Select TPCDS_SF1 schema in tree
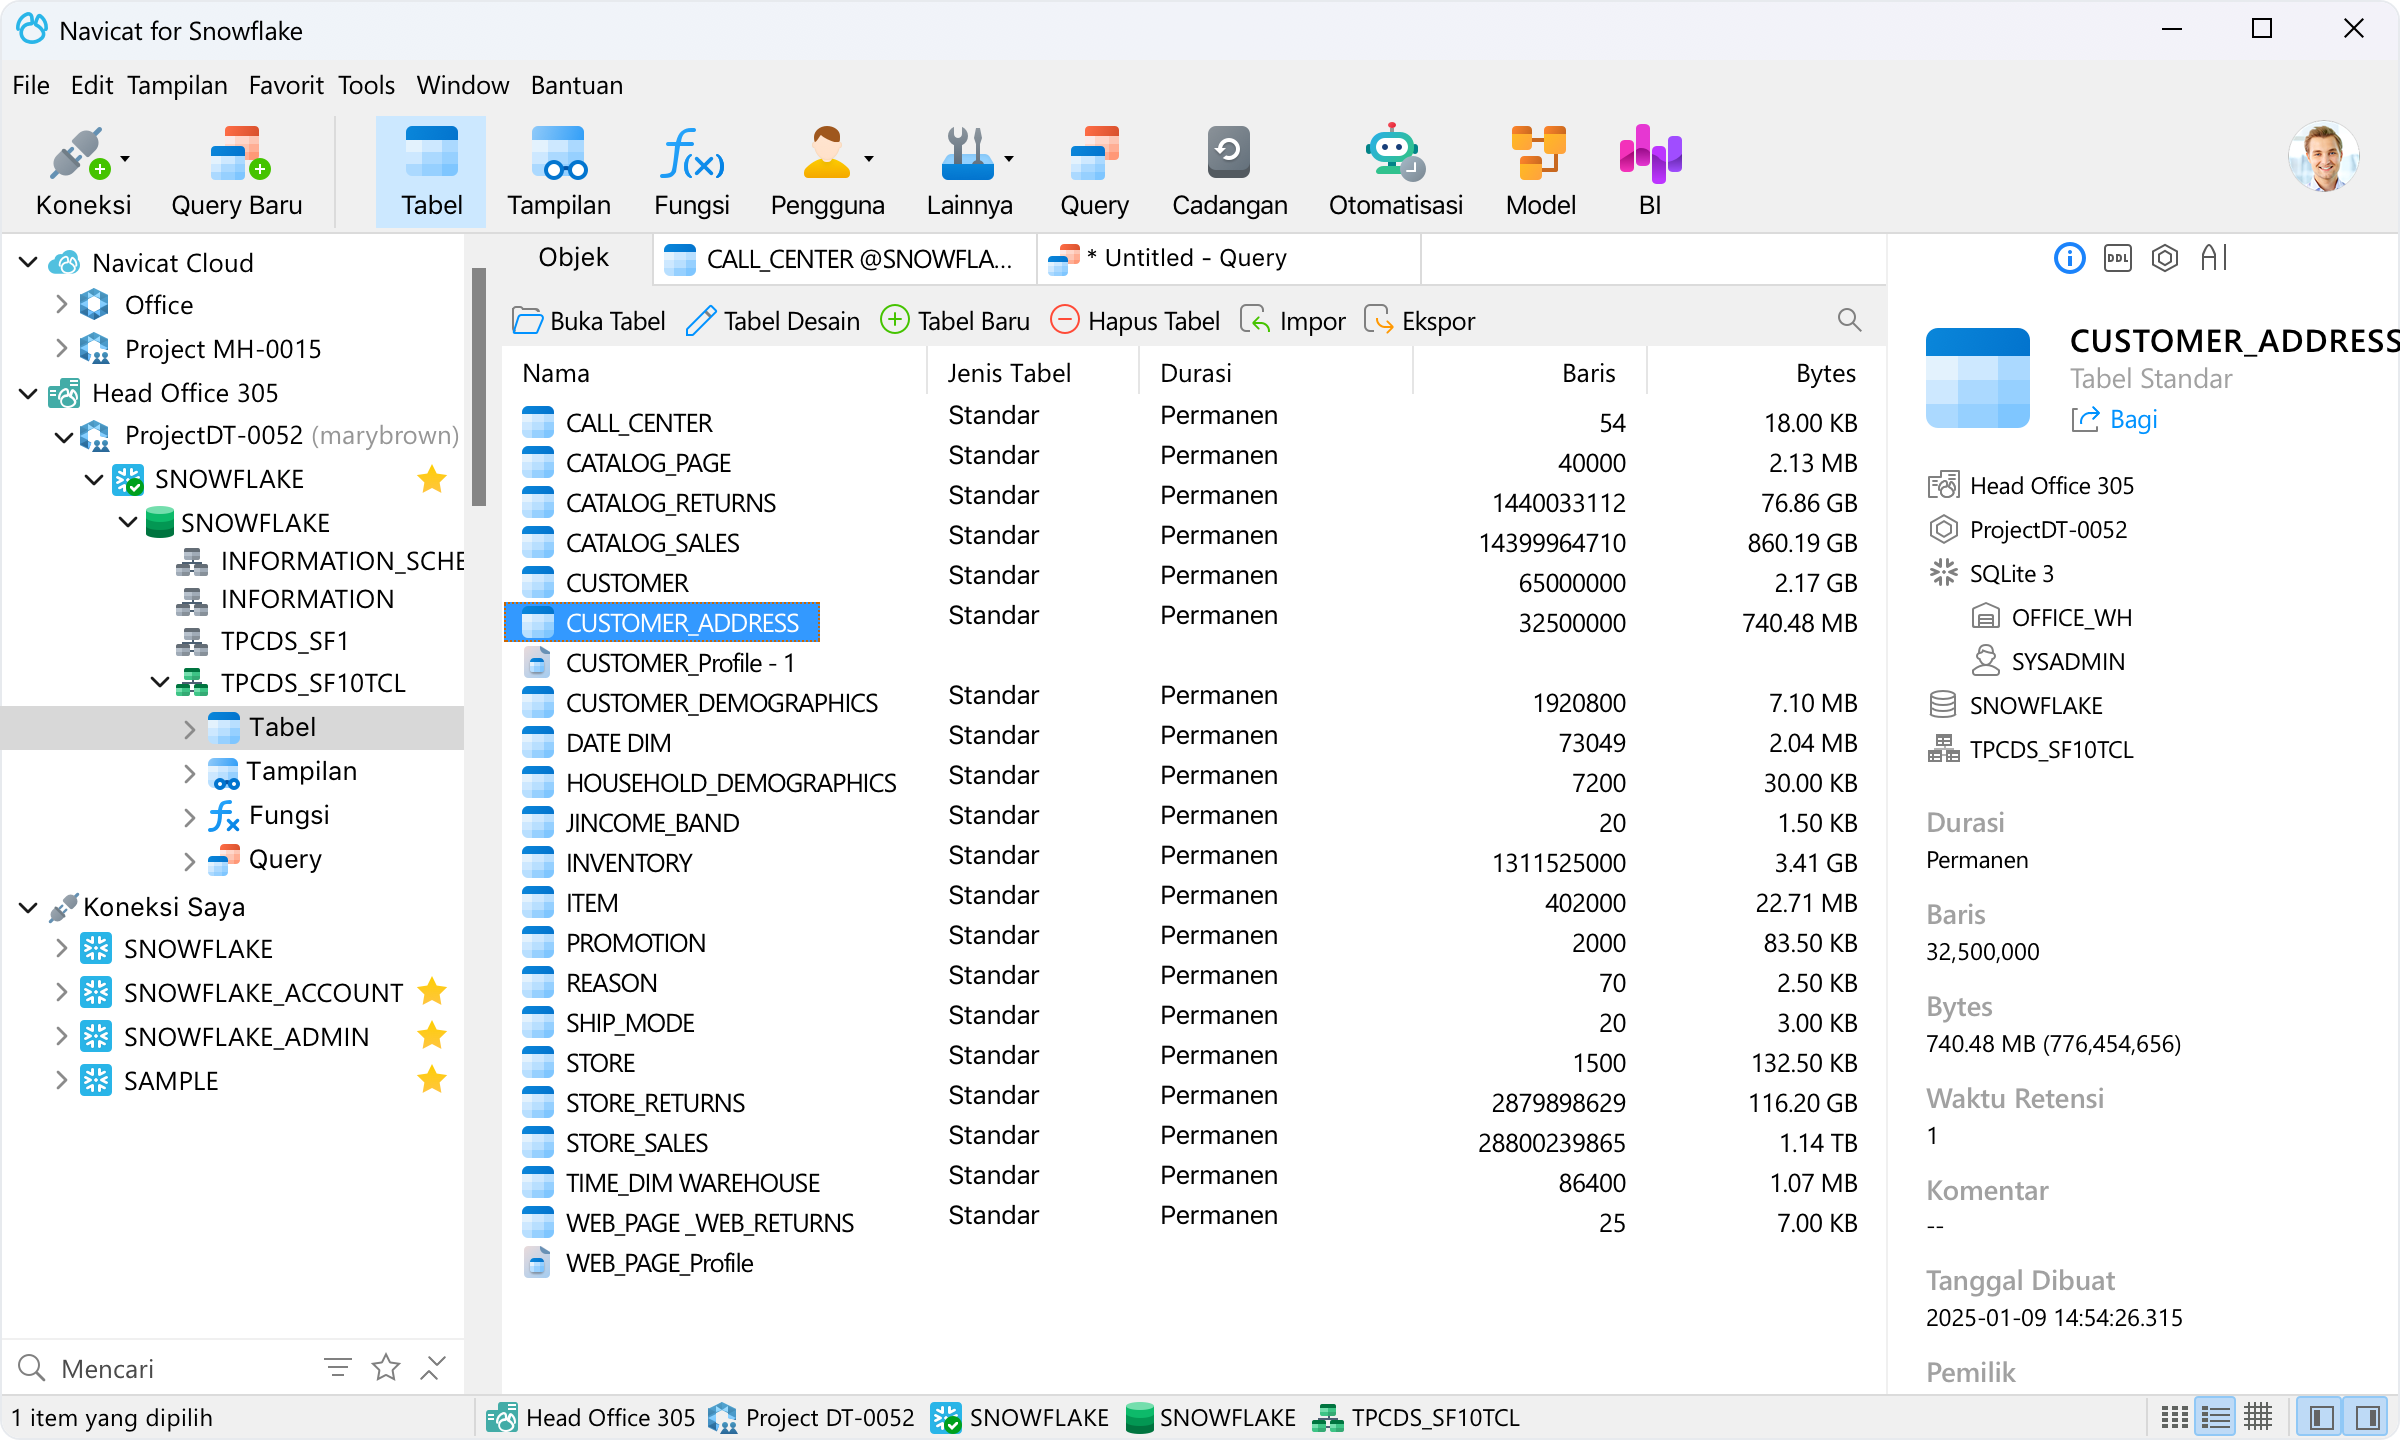 point(284,641)
